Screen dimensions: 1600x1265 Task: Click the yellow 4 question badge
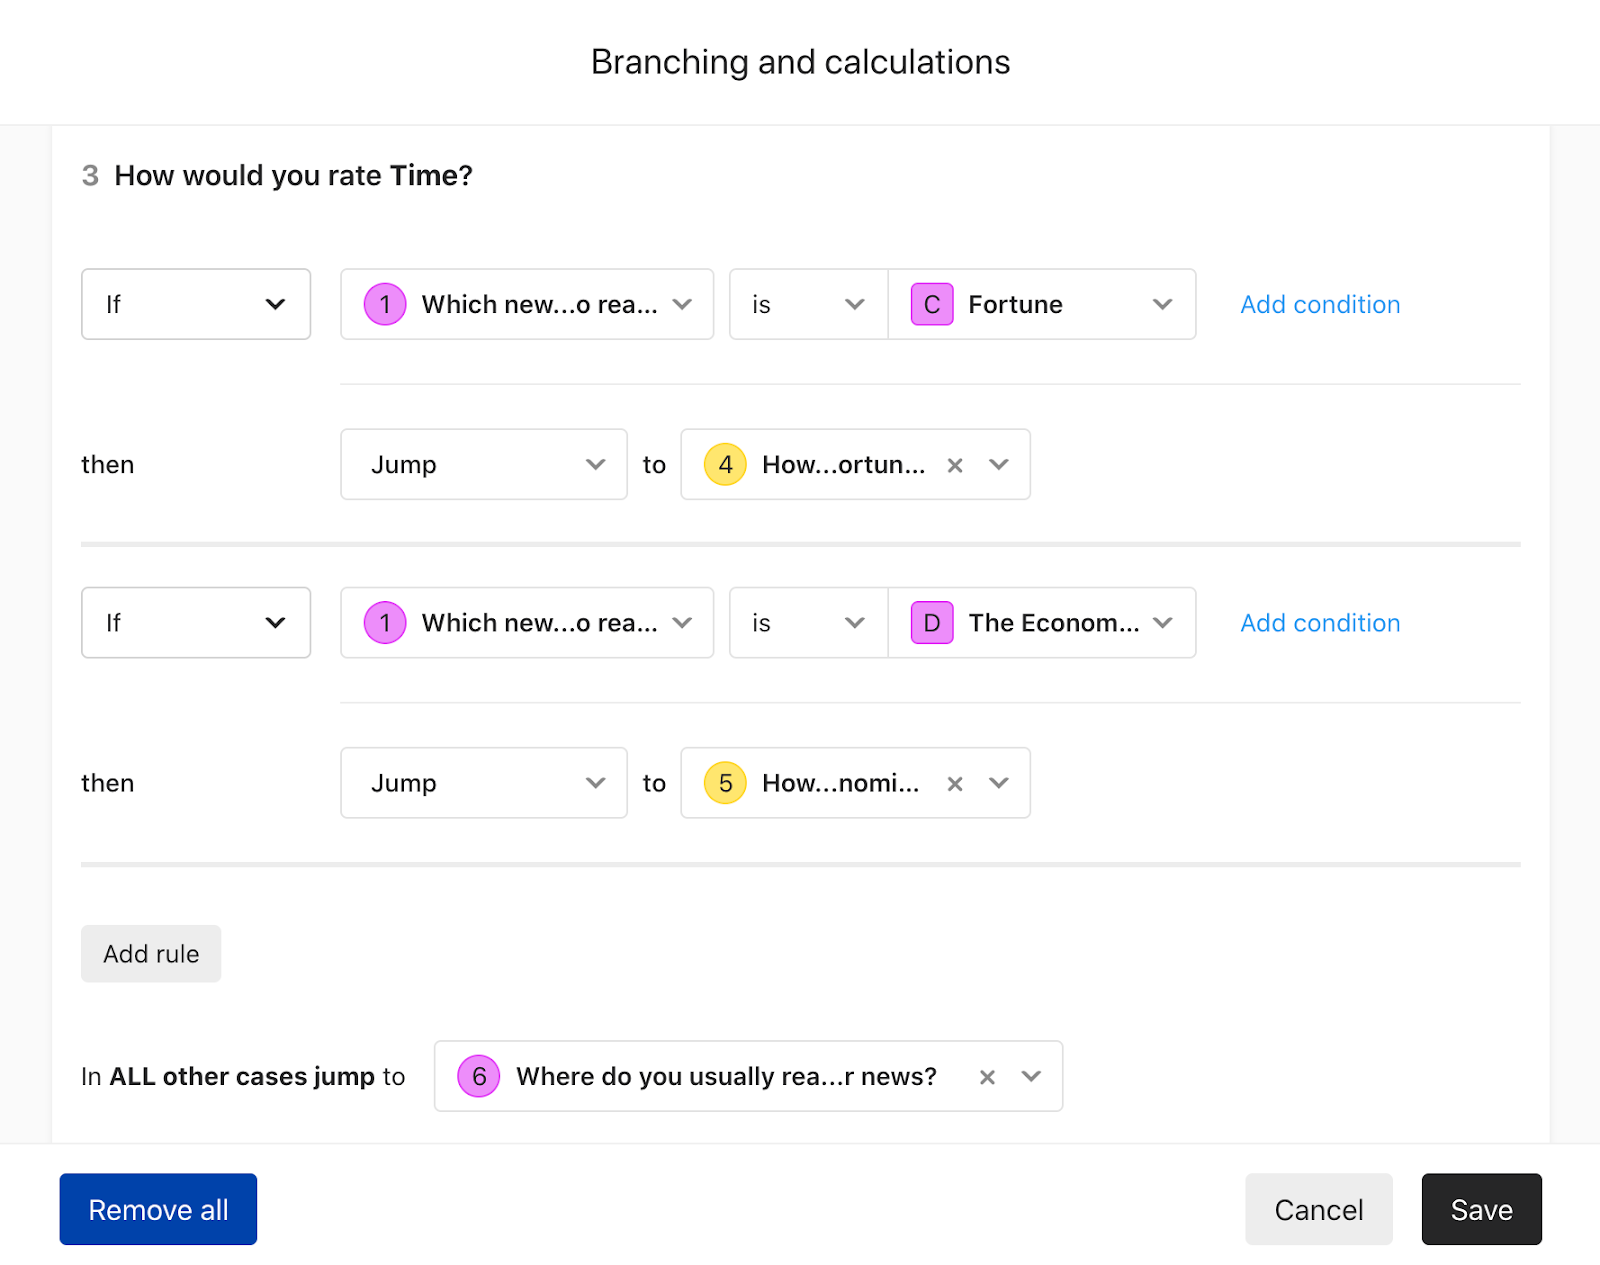726,464
